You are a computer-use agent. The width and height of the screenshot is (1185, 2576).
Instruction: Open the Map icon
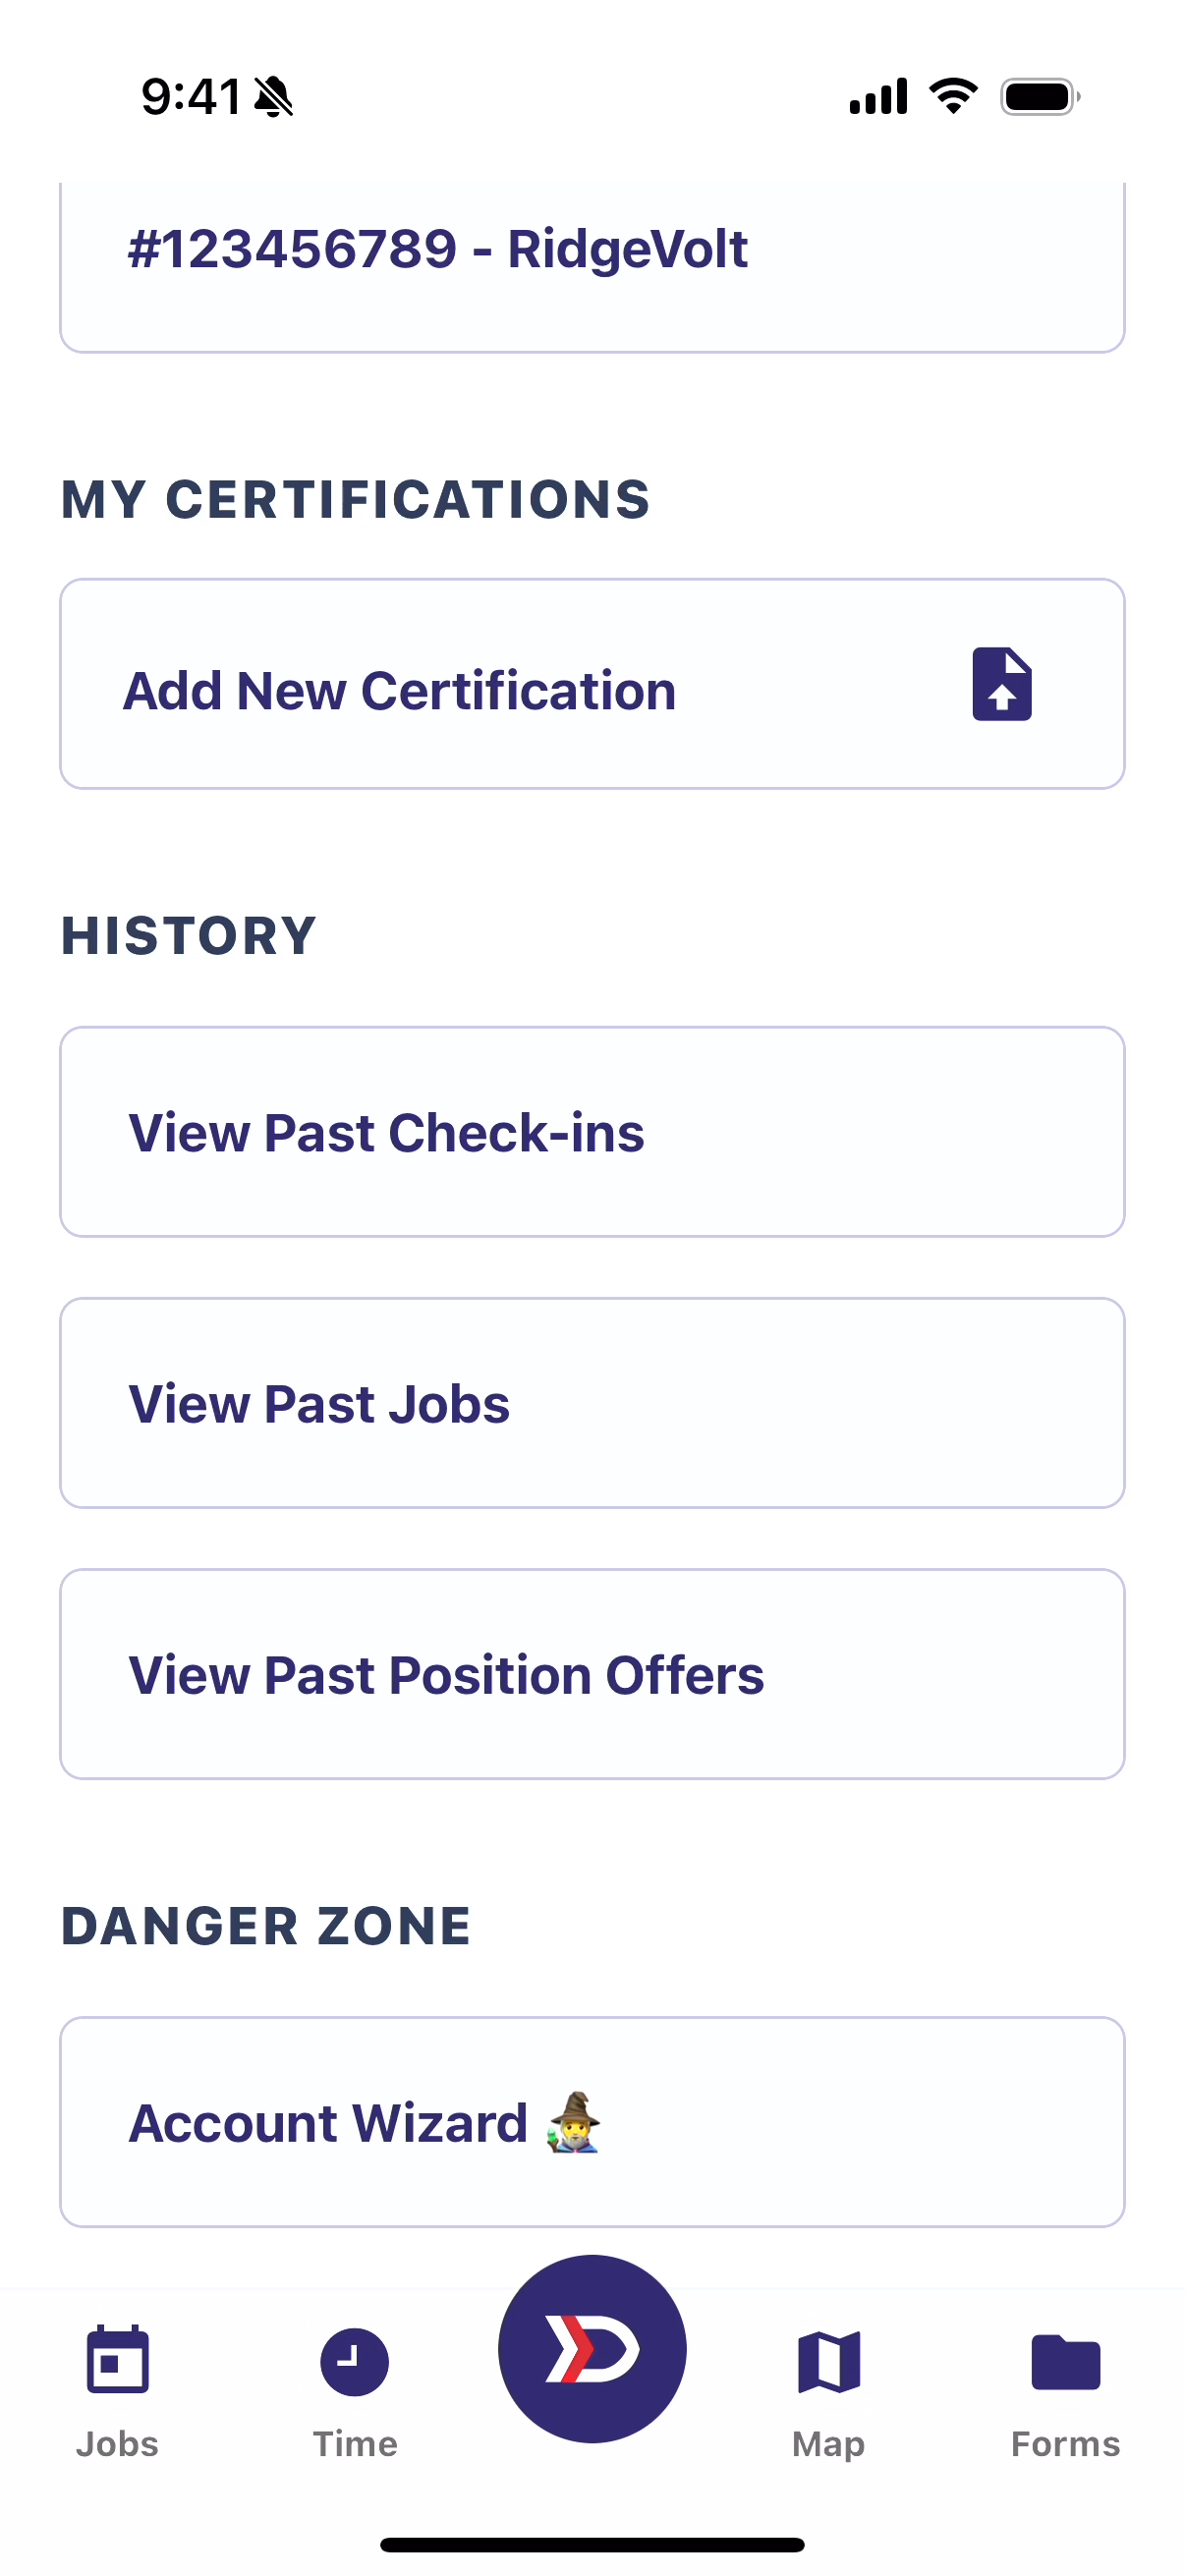click(x=829, y=2362)
